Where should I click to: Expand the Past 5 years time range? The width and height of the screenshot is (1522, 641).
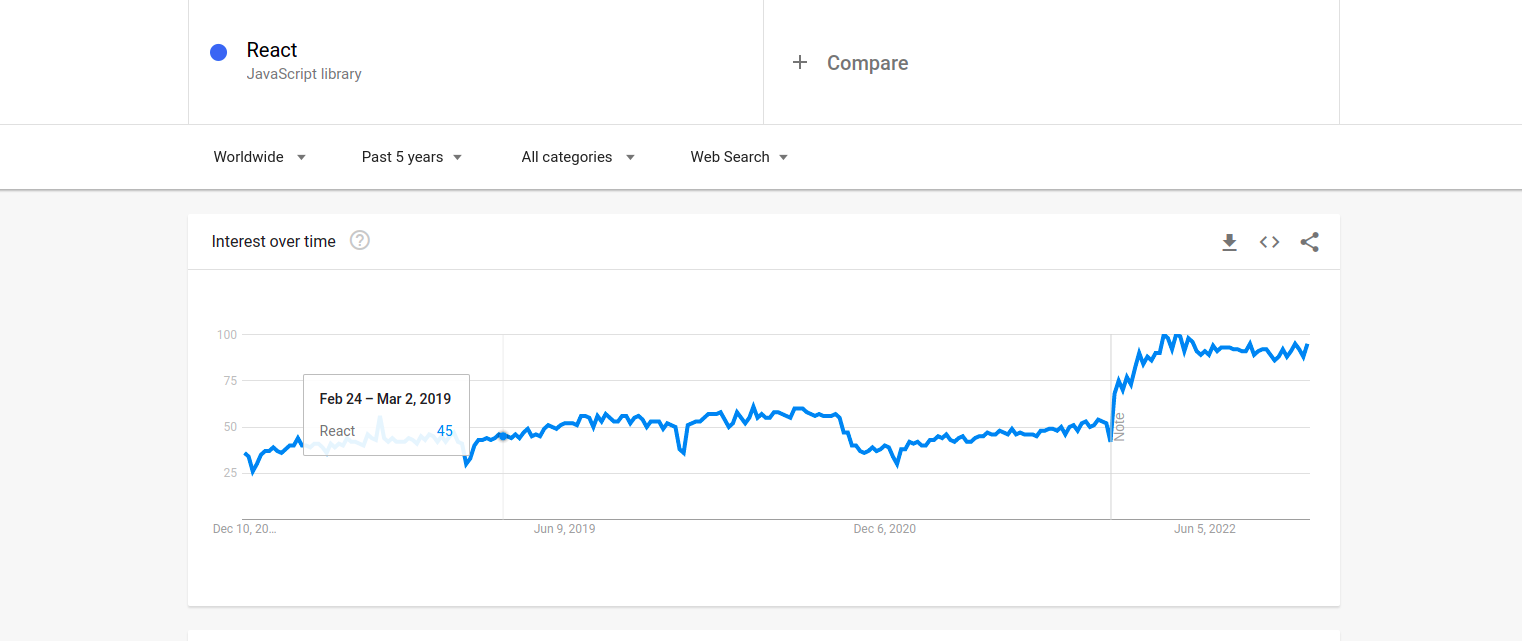[x=412, y=157]
